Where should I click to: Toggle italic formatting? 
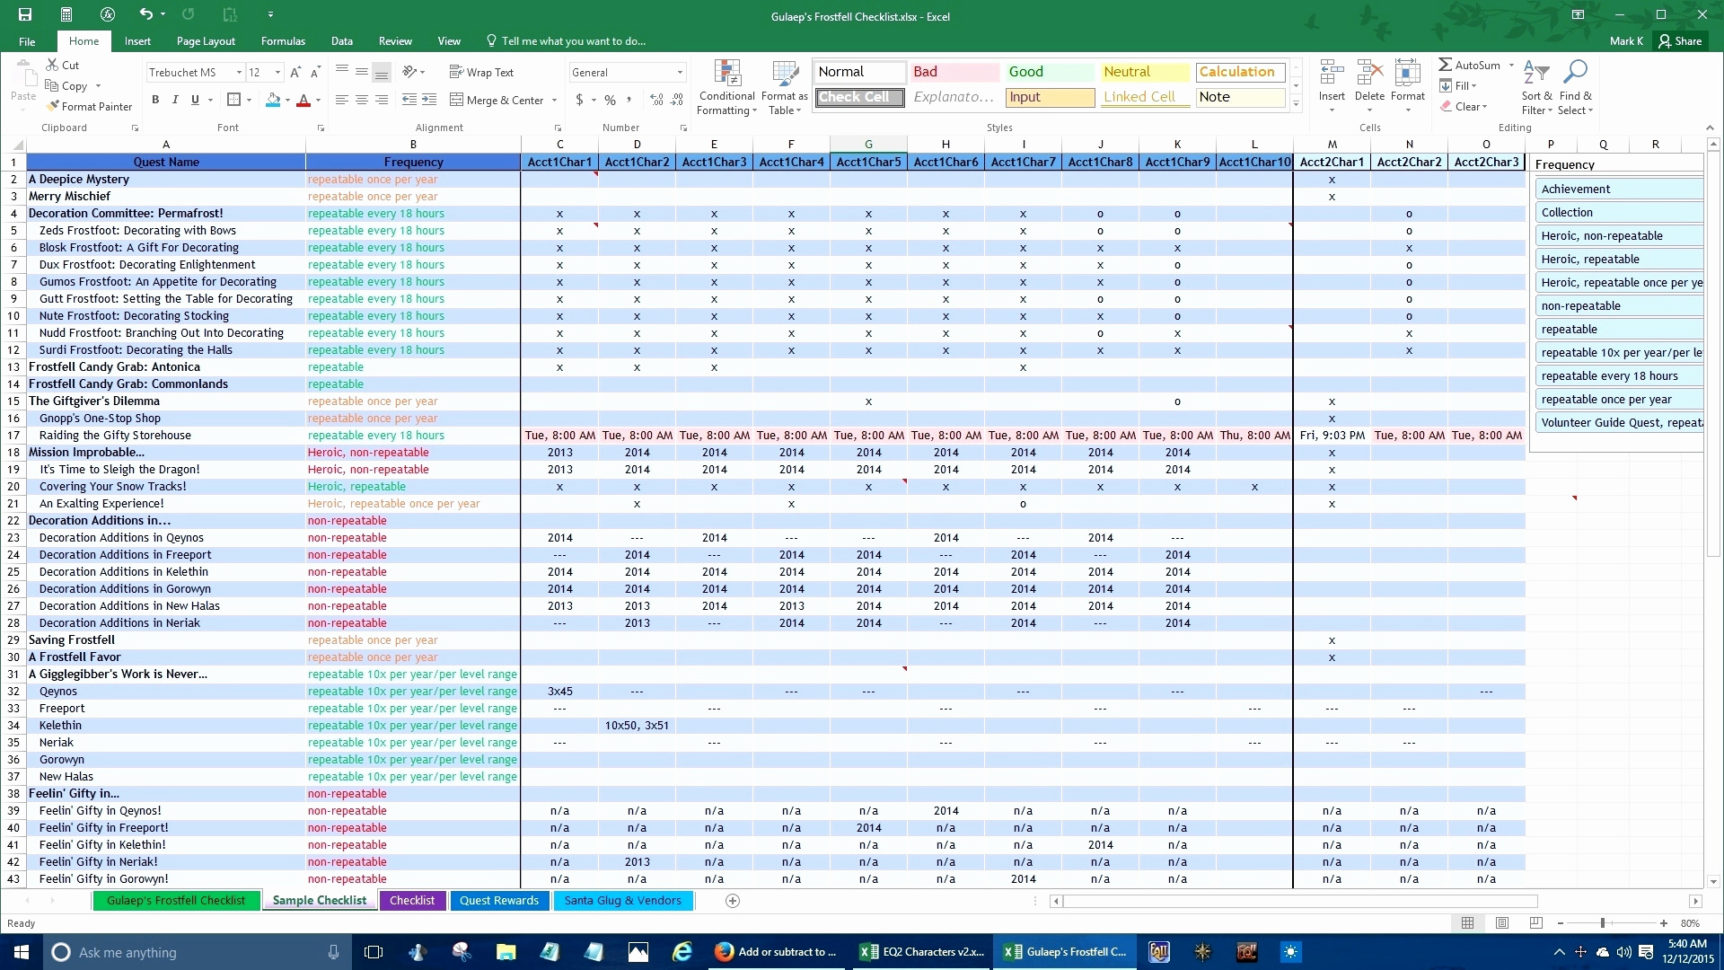173,100
